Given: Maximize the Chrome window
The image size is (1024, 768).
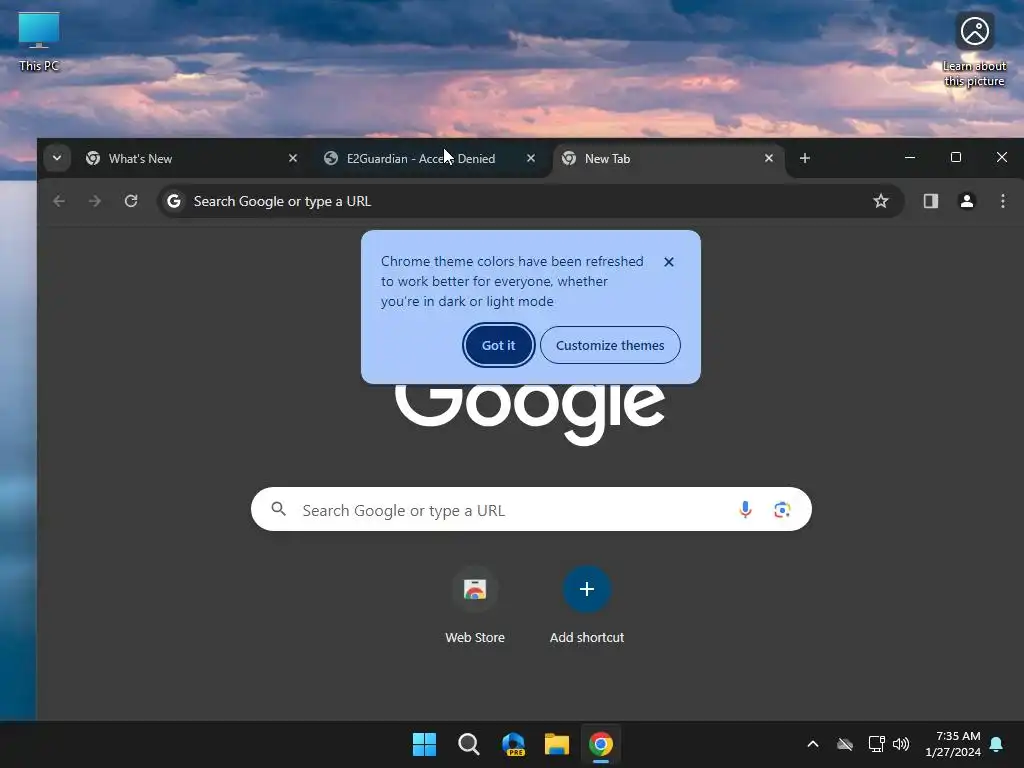Looking at the screenshot, I should [955, 157].
